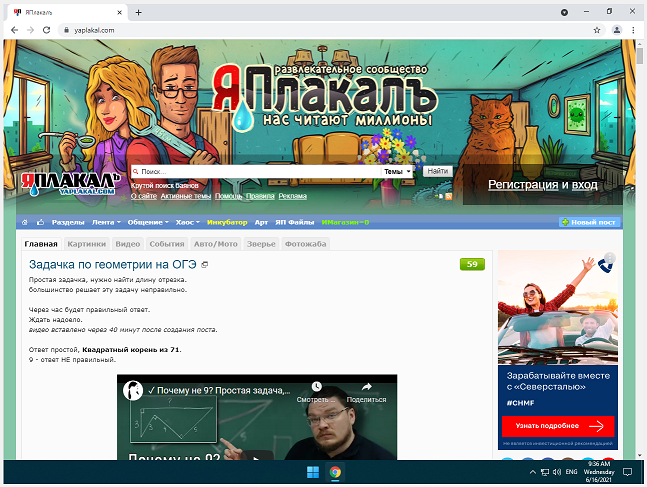Image resolution: width=647 pixels, height=487 pixels.
Task: Open the notification center icon
Action: click(627, 472)
